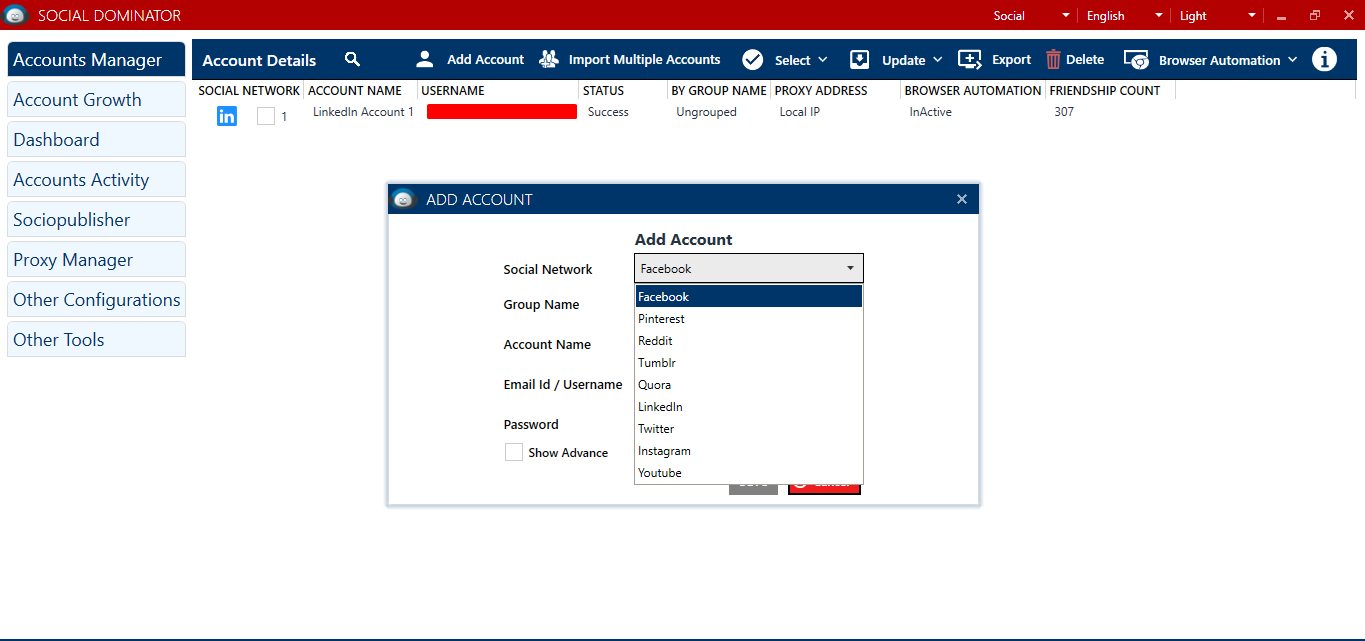The width and height of the screenshot is (1365, 641).
Task: Click the Export toolbar label
Action: pyautogui.click(x=1011, y=60)
